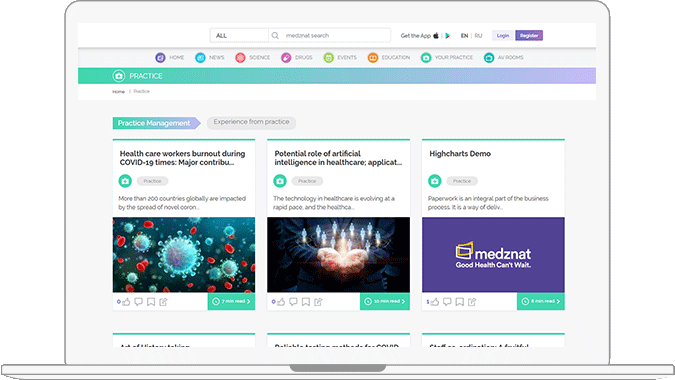
Task: Switch language to EN
Action: (464, 36)
